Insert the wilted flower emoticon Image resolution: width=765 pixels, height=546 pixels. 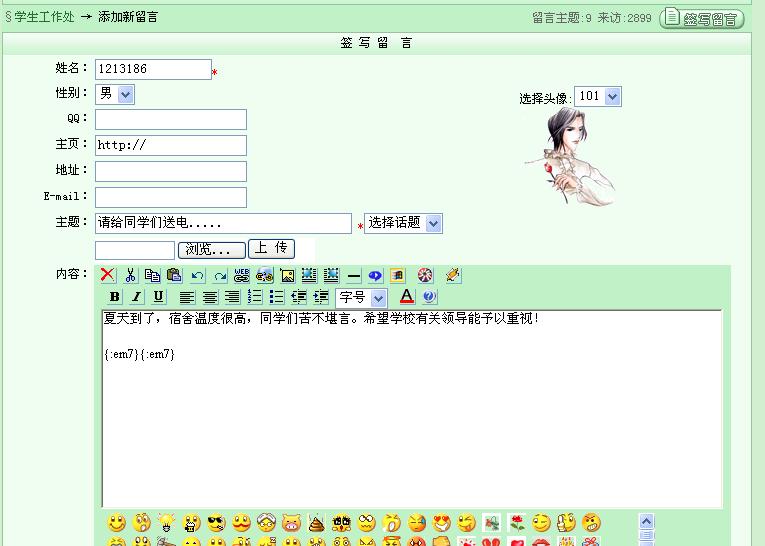491,523
